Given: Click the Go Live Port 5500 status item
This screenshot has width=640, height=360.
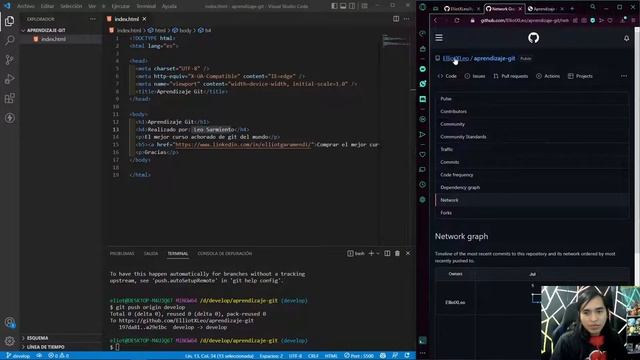Looking at the screenshot, I should (x=359, y=356).
